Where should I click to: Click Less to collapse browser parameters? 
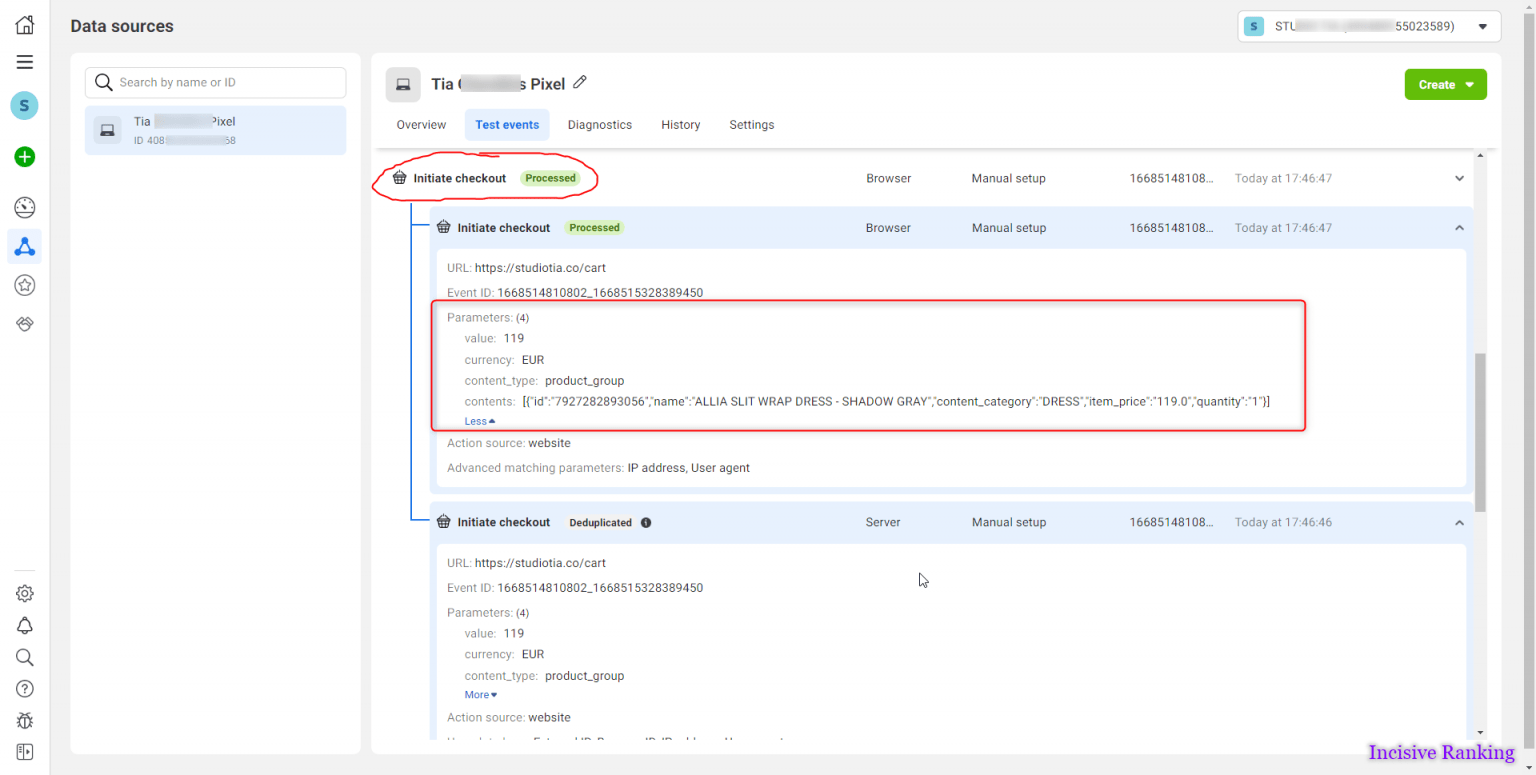[480, 421]
